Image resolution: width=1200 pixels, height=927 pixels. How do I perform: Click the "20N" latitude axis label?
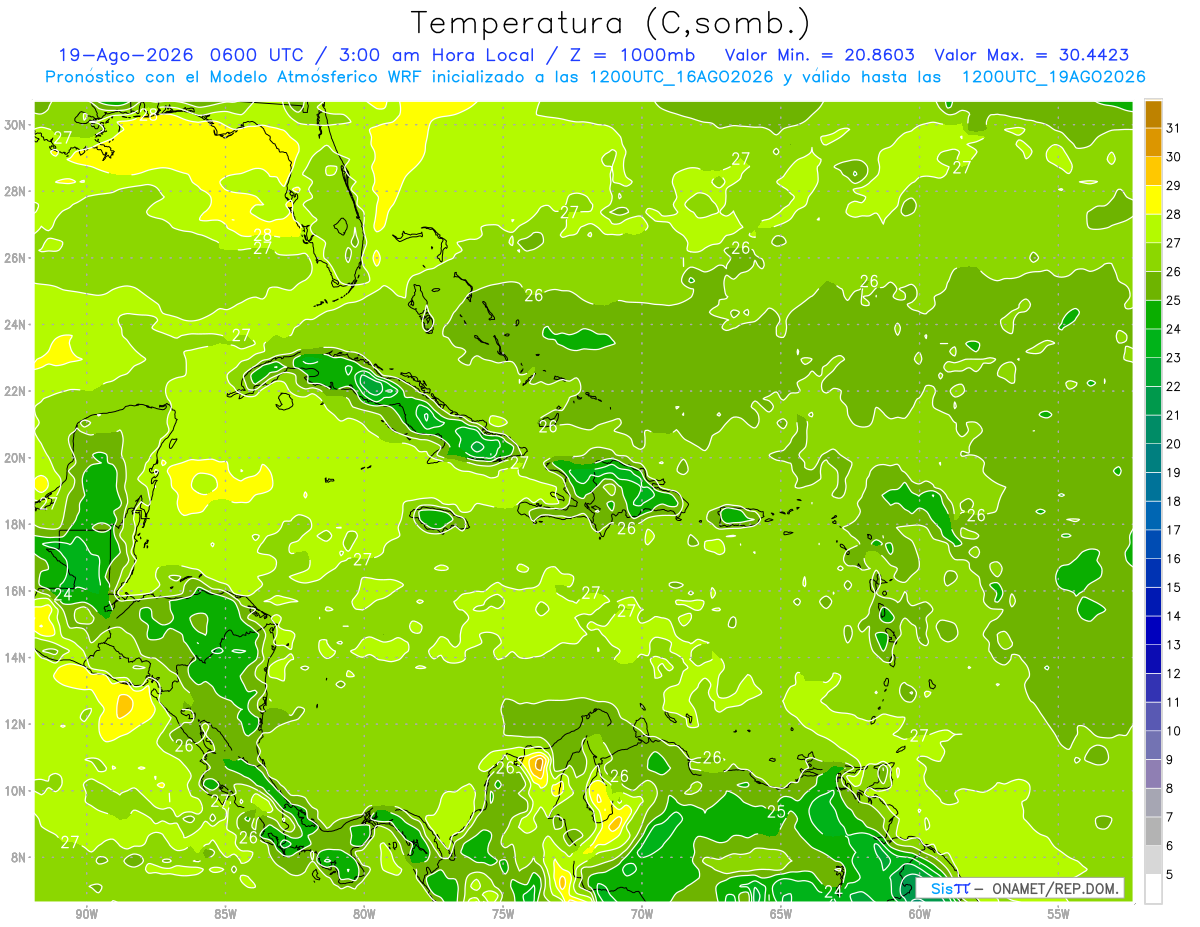(x=16, y=458)
